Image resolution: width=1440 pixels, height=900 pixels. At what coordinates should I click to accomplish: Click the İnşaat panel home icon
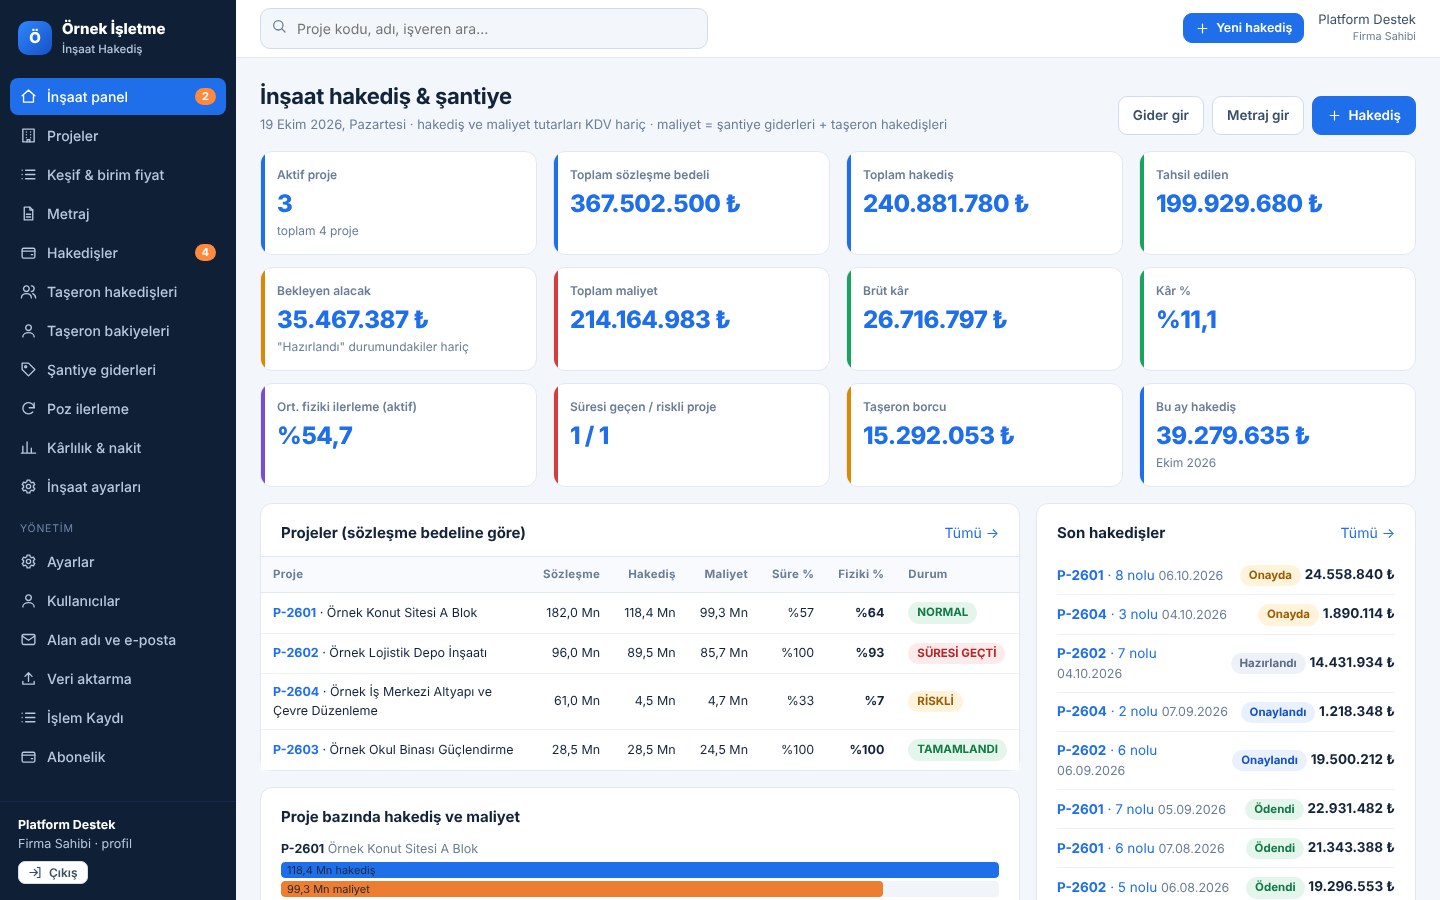point(28,97)
